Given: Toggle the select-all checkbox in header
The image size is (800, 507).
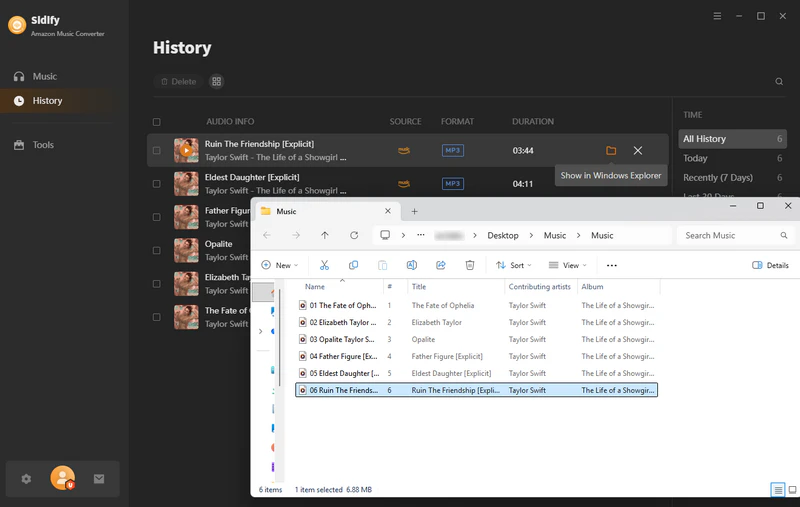Looking at the screenshot, I should tap(156, 122).
